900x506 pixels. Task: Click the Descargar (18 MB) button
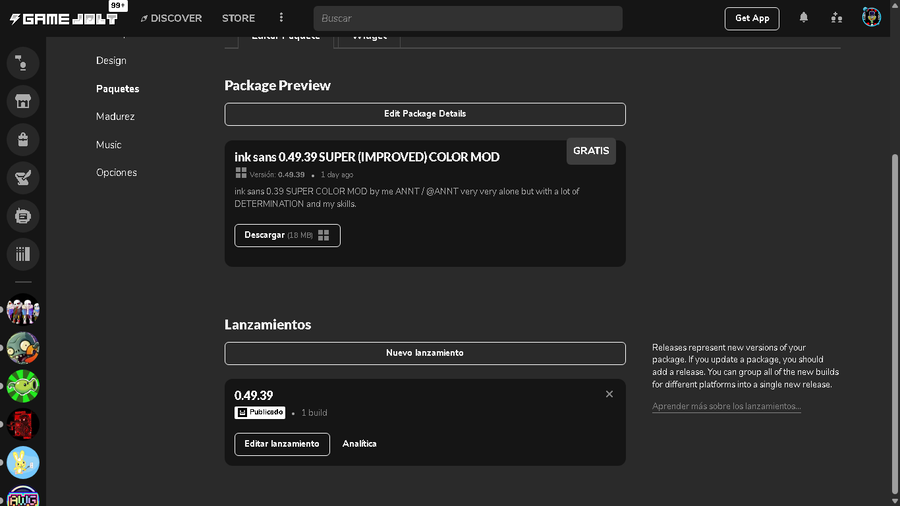(287, 235)
